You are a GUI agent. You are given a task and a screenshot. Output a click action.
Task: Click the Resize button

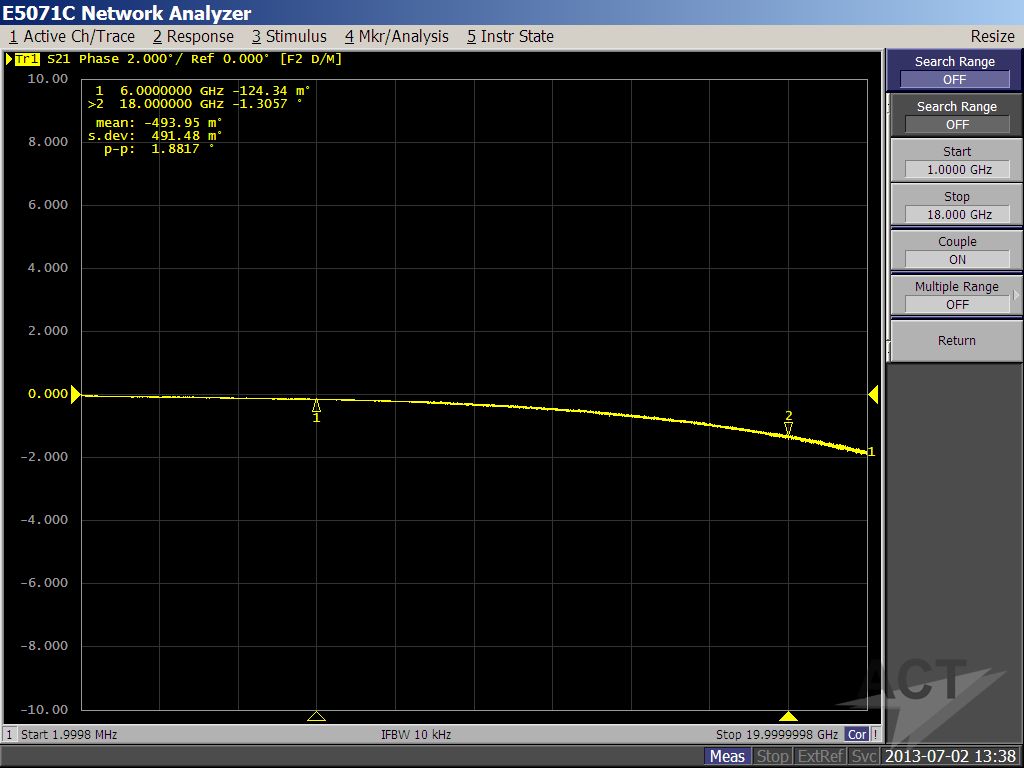pos(992,36)
